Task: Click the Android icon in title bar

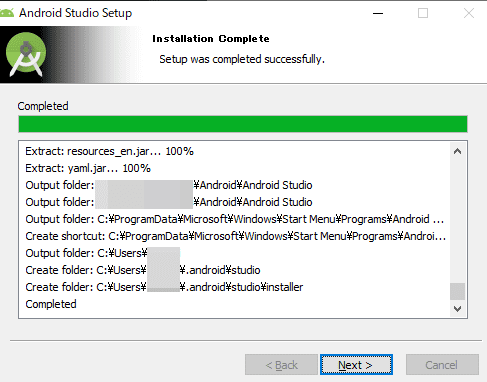Action: tap(7, 13)
